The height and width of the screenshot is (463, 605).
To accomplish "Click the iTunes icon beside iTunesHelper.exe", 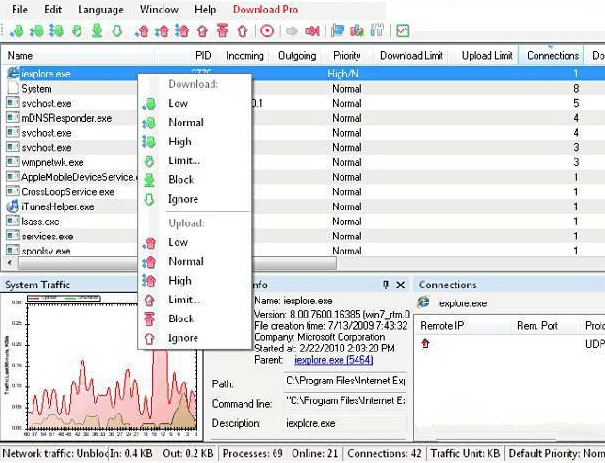I will click(12, 206).
